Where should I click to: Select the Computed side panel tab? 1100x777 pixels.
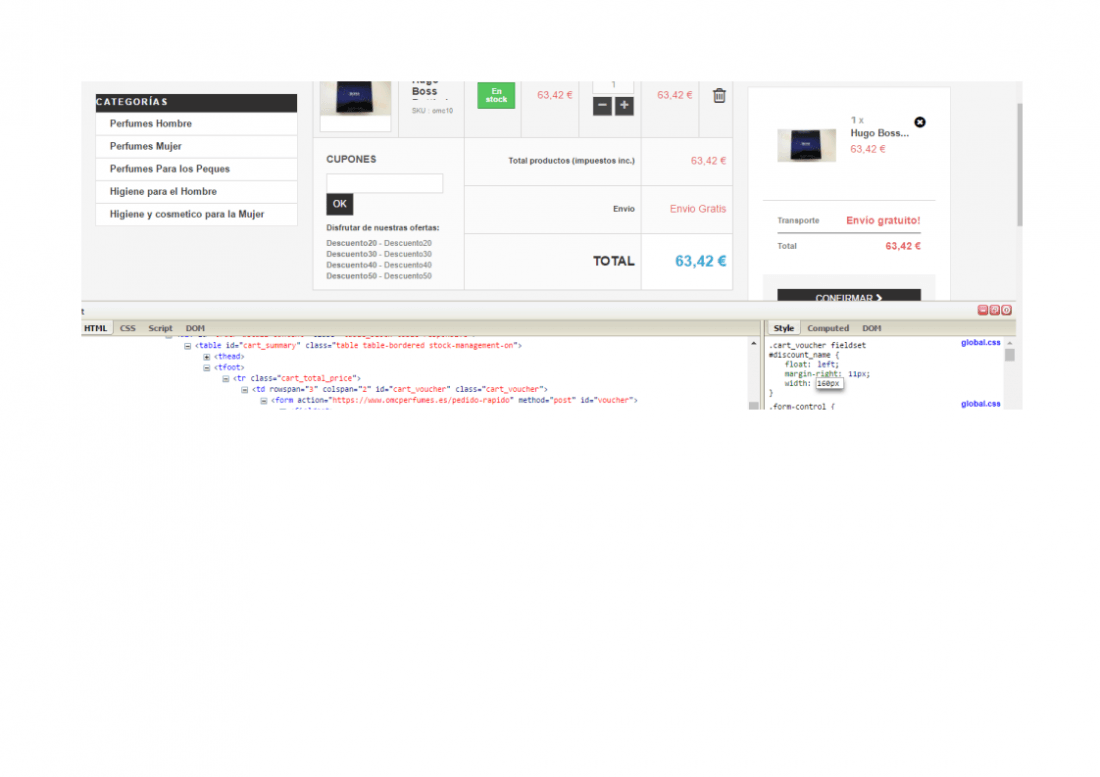[828, 328]
